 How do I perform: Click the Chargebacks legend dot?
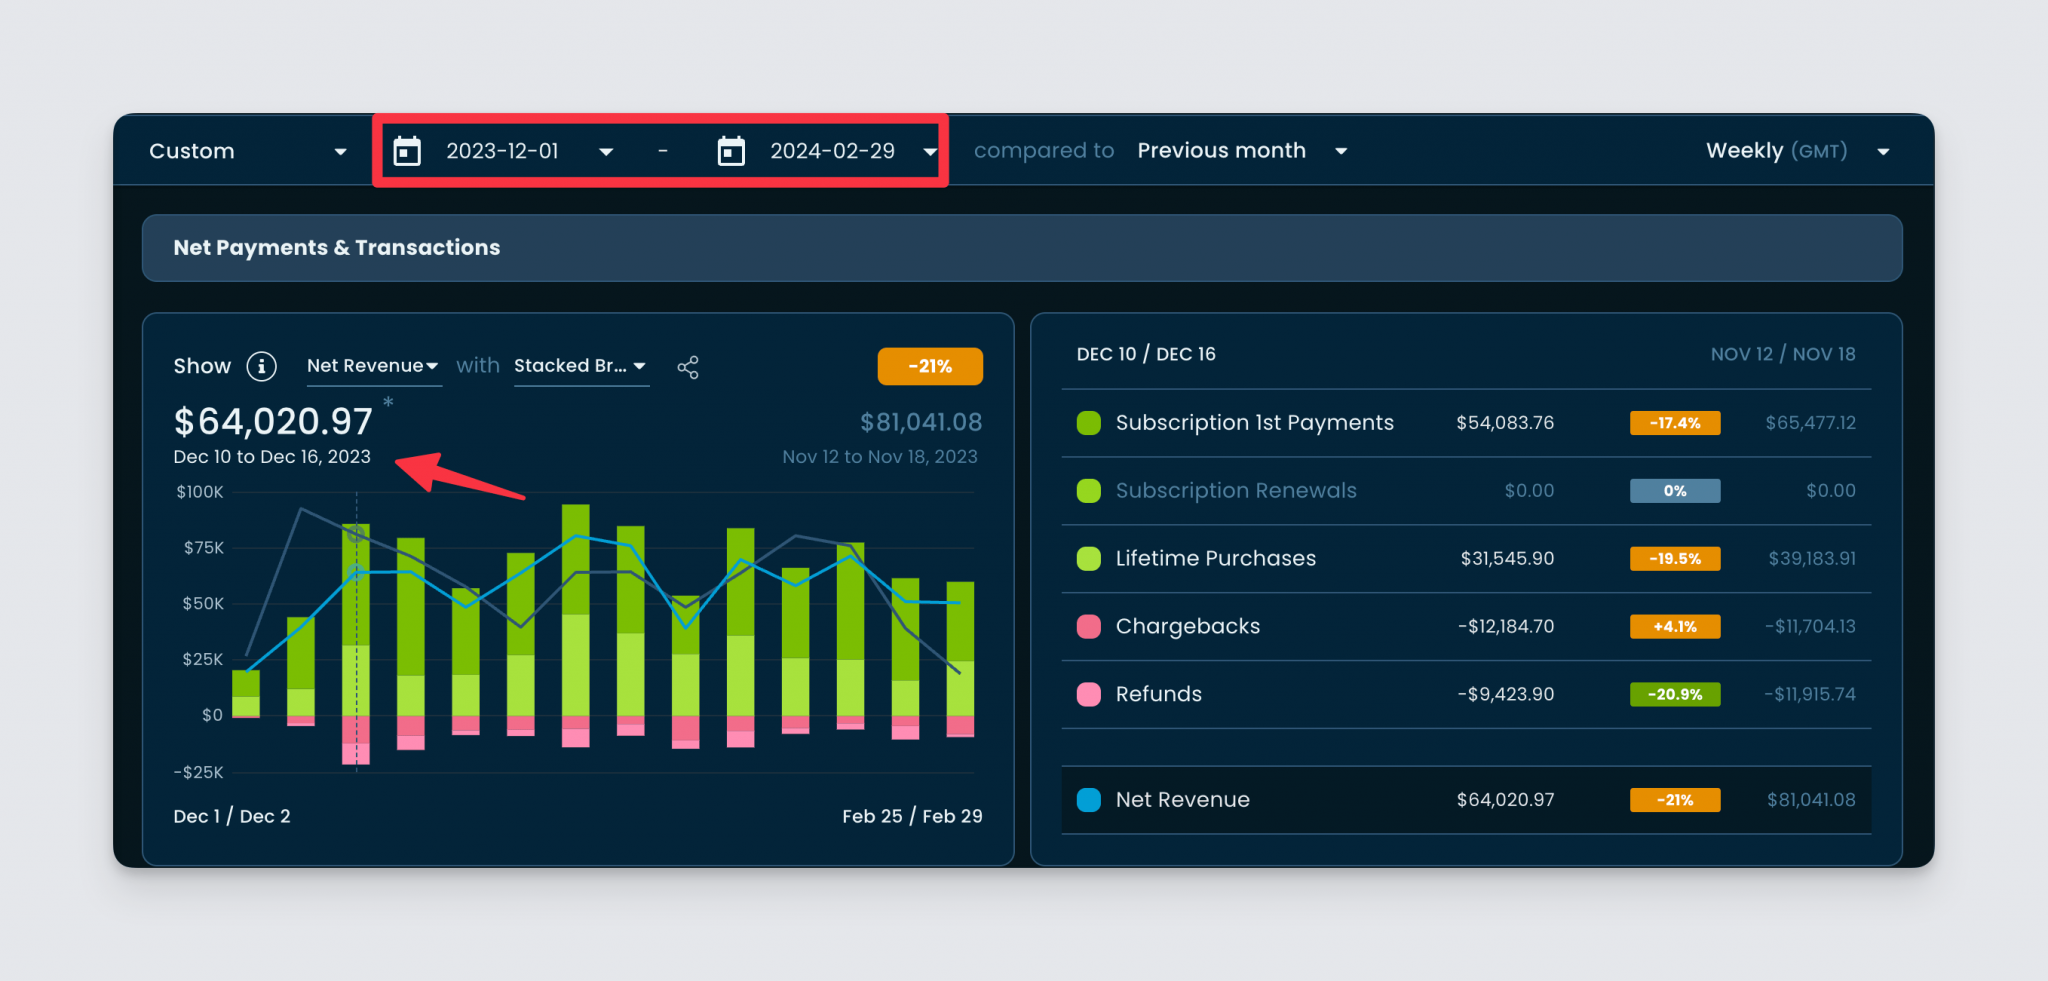tap(1088, 626)
